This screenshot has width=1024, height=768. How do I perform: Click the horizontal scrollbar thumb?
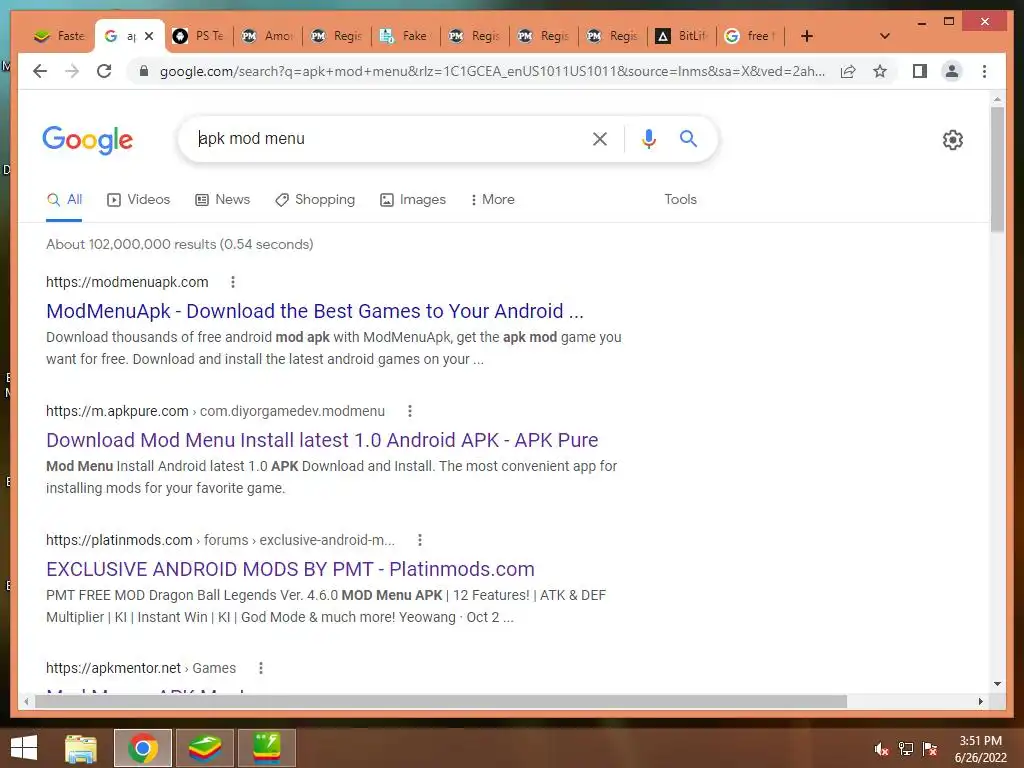pyautogui.click(x=441, y=701)
